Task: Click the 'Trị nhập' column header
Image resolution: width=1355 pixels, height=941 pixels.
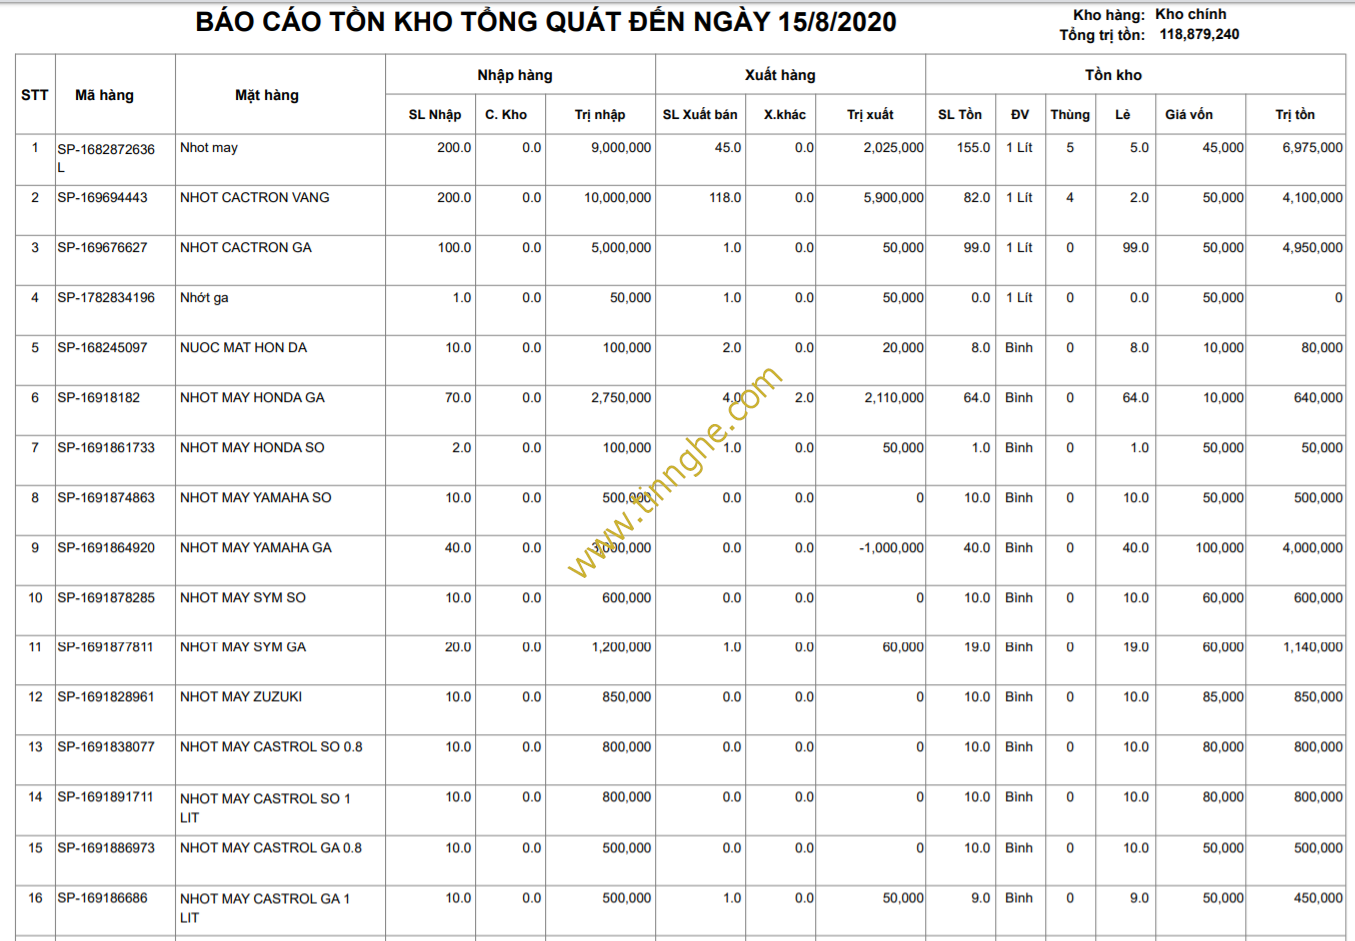Action: coord(600,115)
